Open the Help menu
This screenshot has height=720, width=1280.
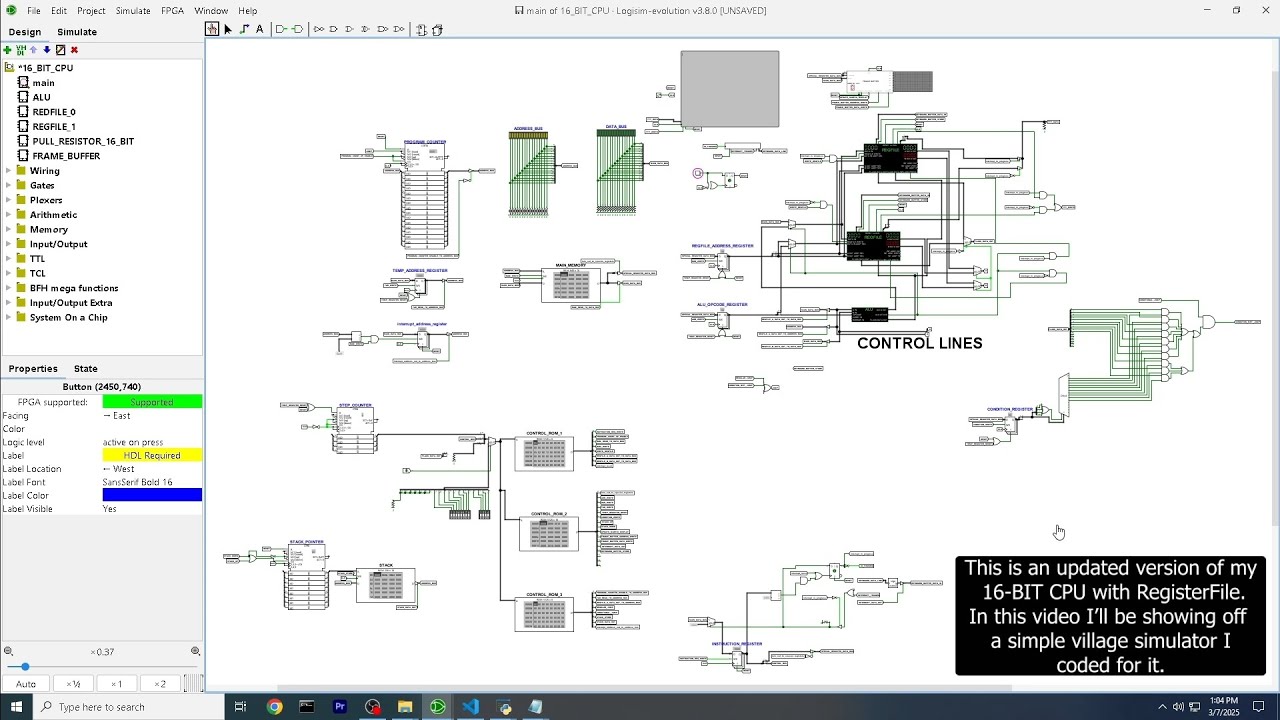pos(247,11)
